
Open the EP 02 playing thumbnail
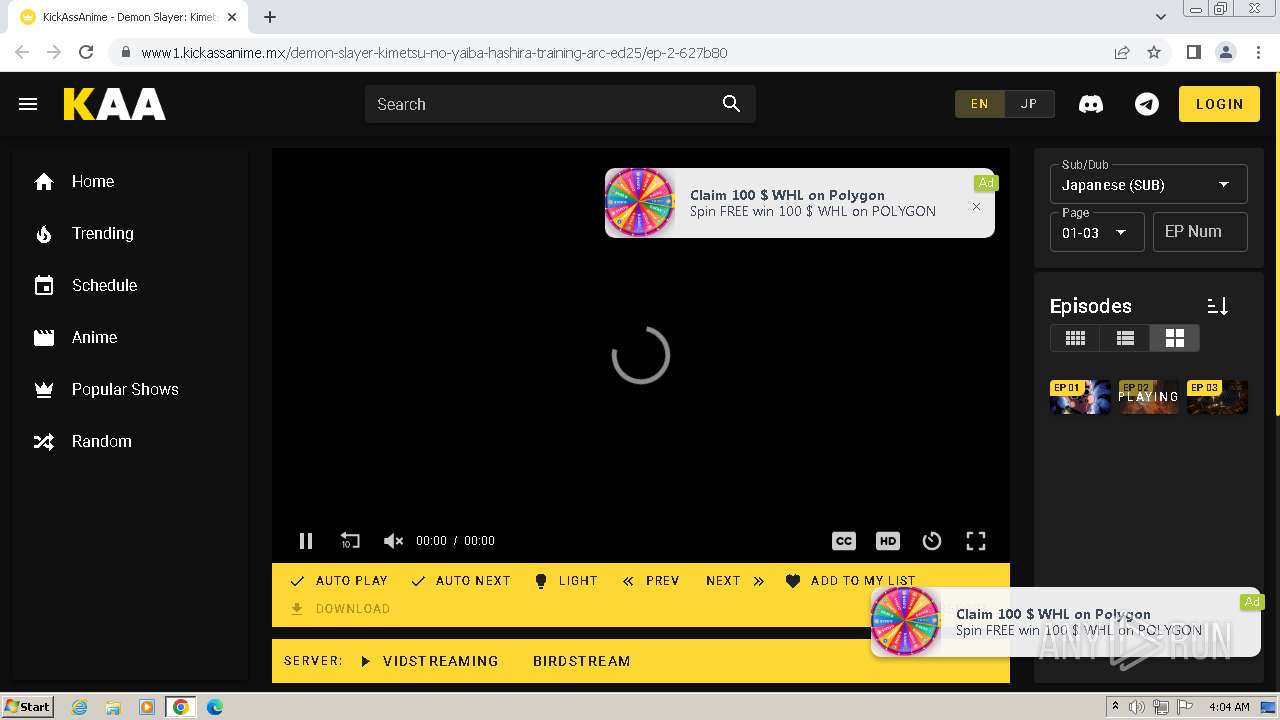1148,397
